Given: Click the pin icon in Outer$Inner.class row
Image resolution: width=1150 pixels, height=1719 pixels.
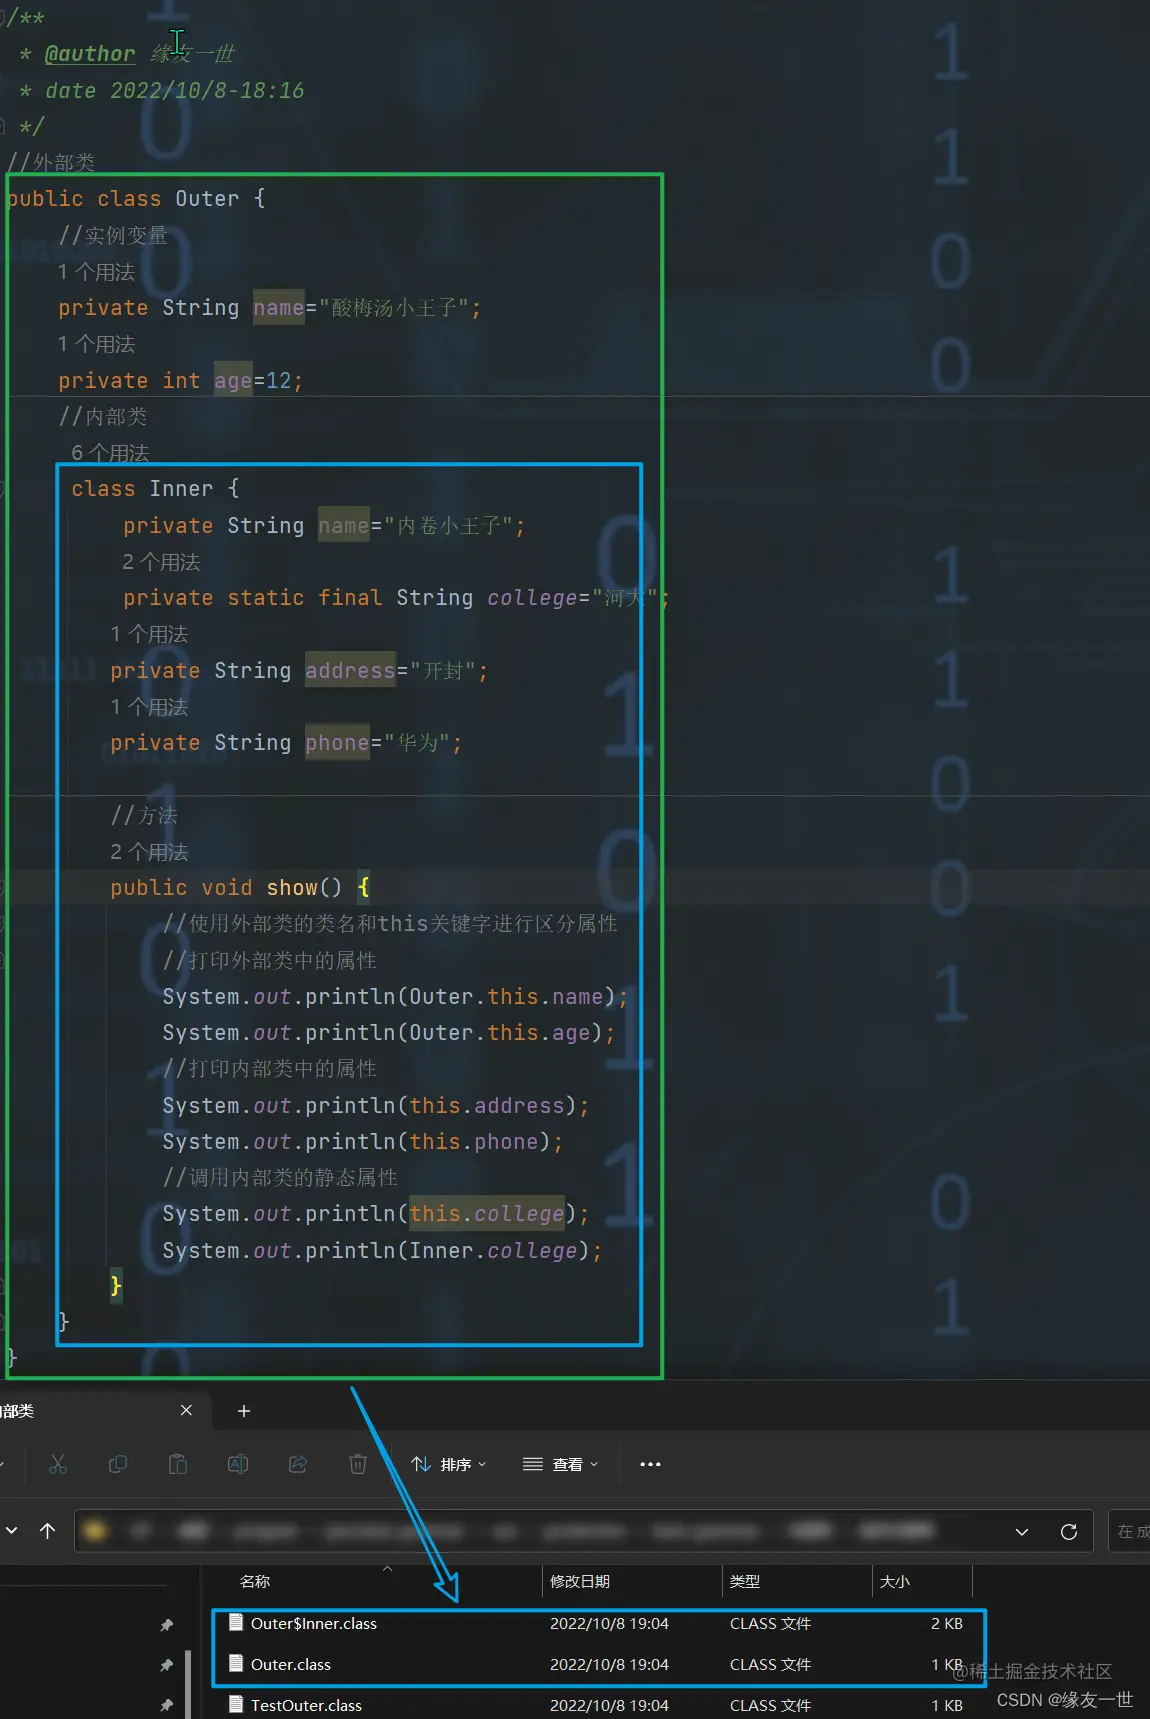Looking at the screenshot, I should click(167, 1625).
